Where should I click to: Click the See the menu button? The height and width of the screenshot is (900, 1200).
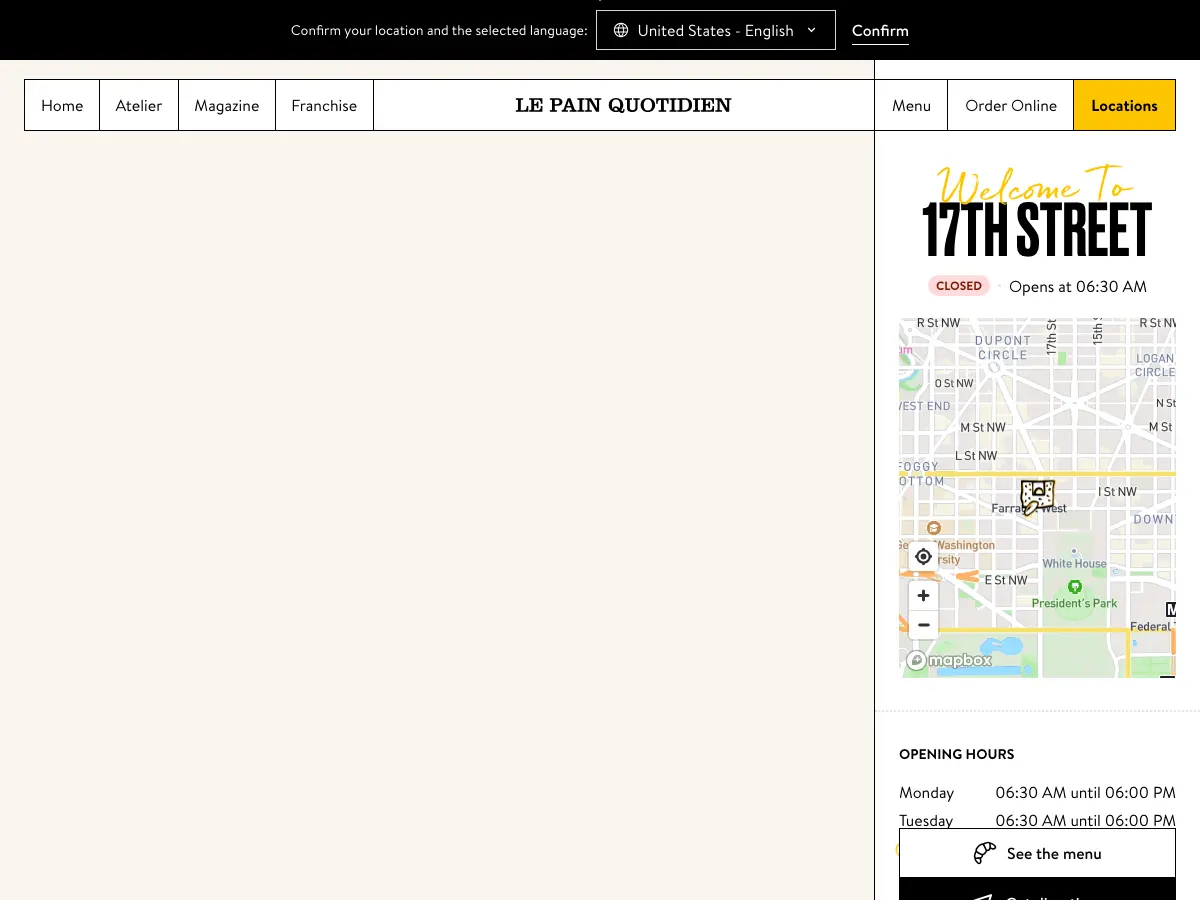(1037, 853)
